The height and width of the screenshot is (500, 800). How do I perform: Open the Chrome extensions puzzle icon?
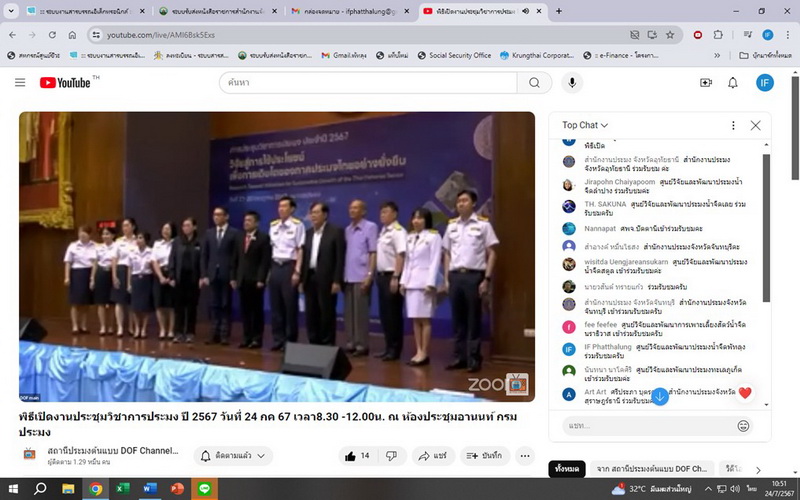click(718, 35)
